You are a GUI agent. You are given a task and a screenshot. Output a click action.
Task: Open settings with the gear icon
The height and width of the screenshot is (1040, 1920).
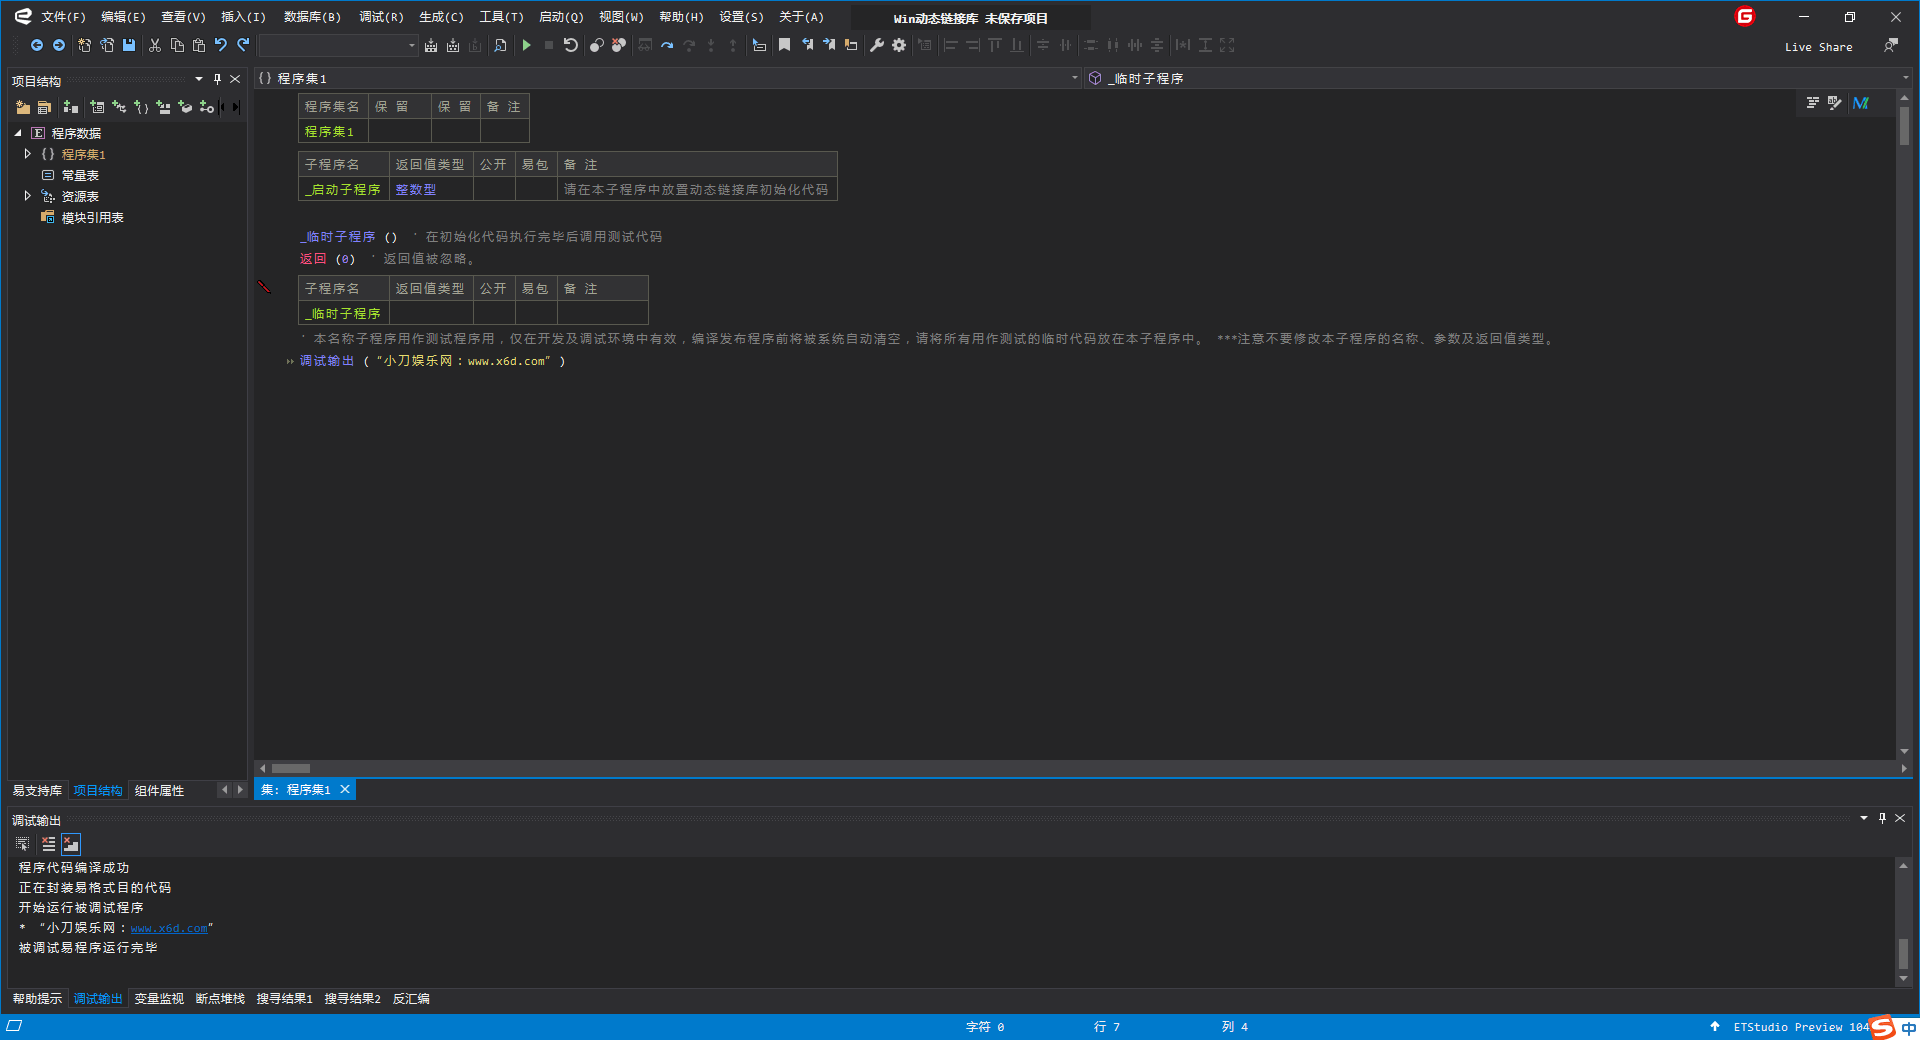899,45
